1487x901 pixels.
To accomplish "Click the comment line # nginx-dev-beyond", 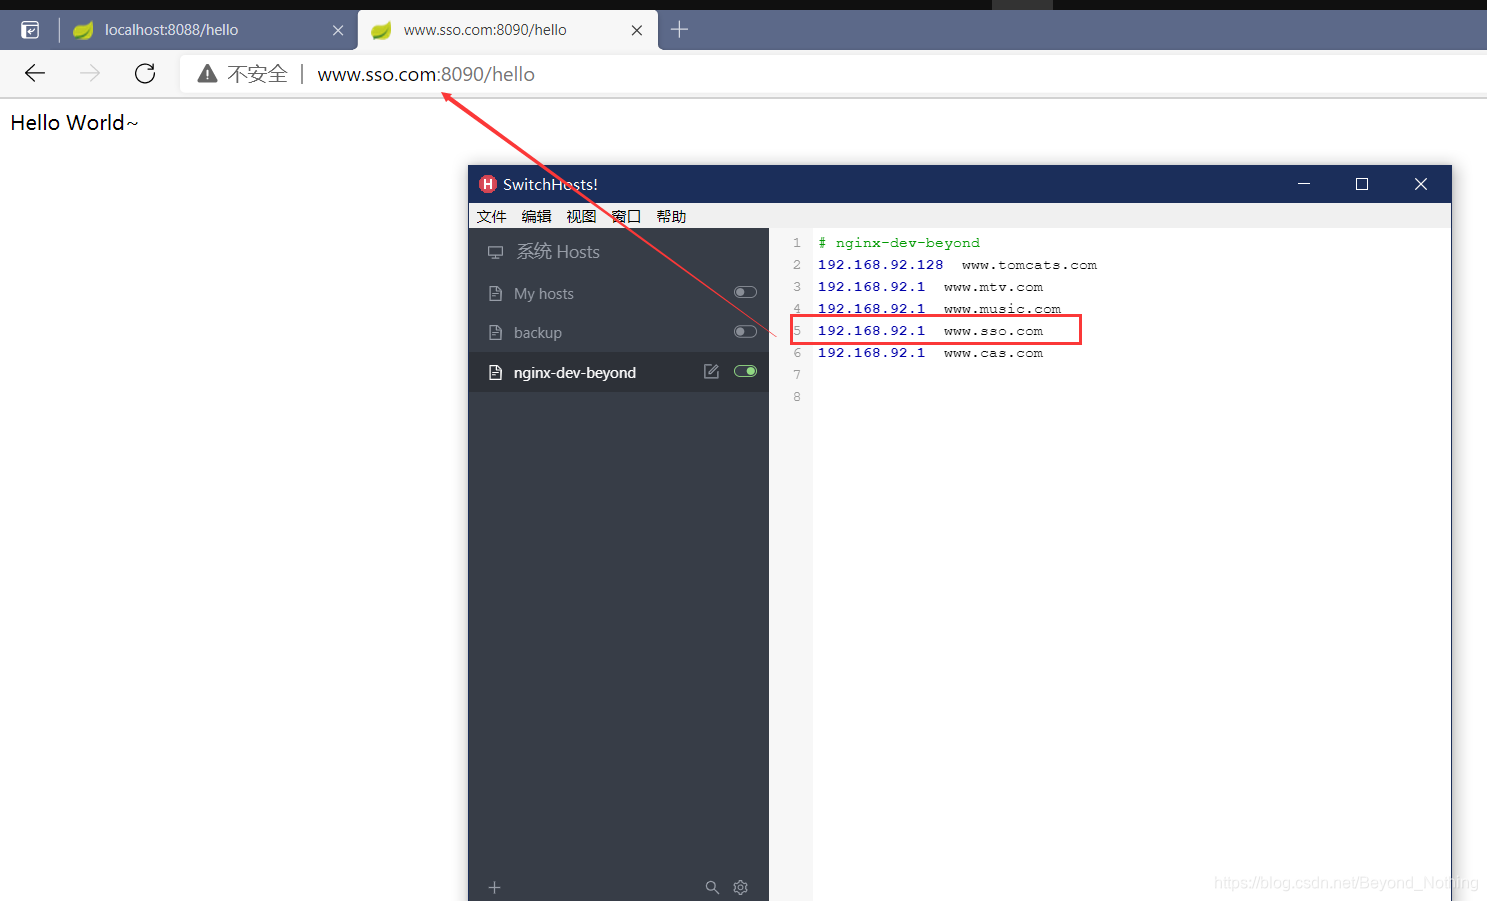I will click(899, 243).
